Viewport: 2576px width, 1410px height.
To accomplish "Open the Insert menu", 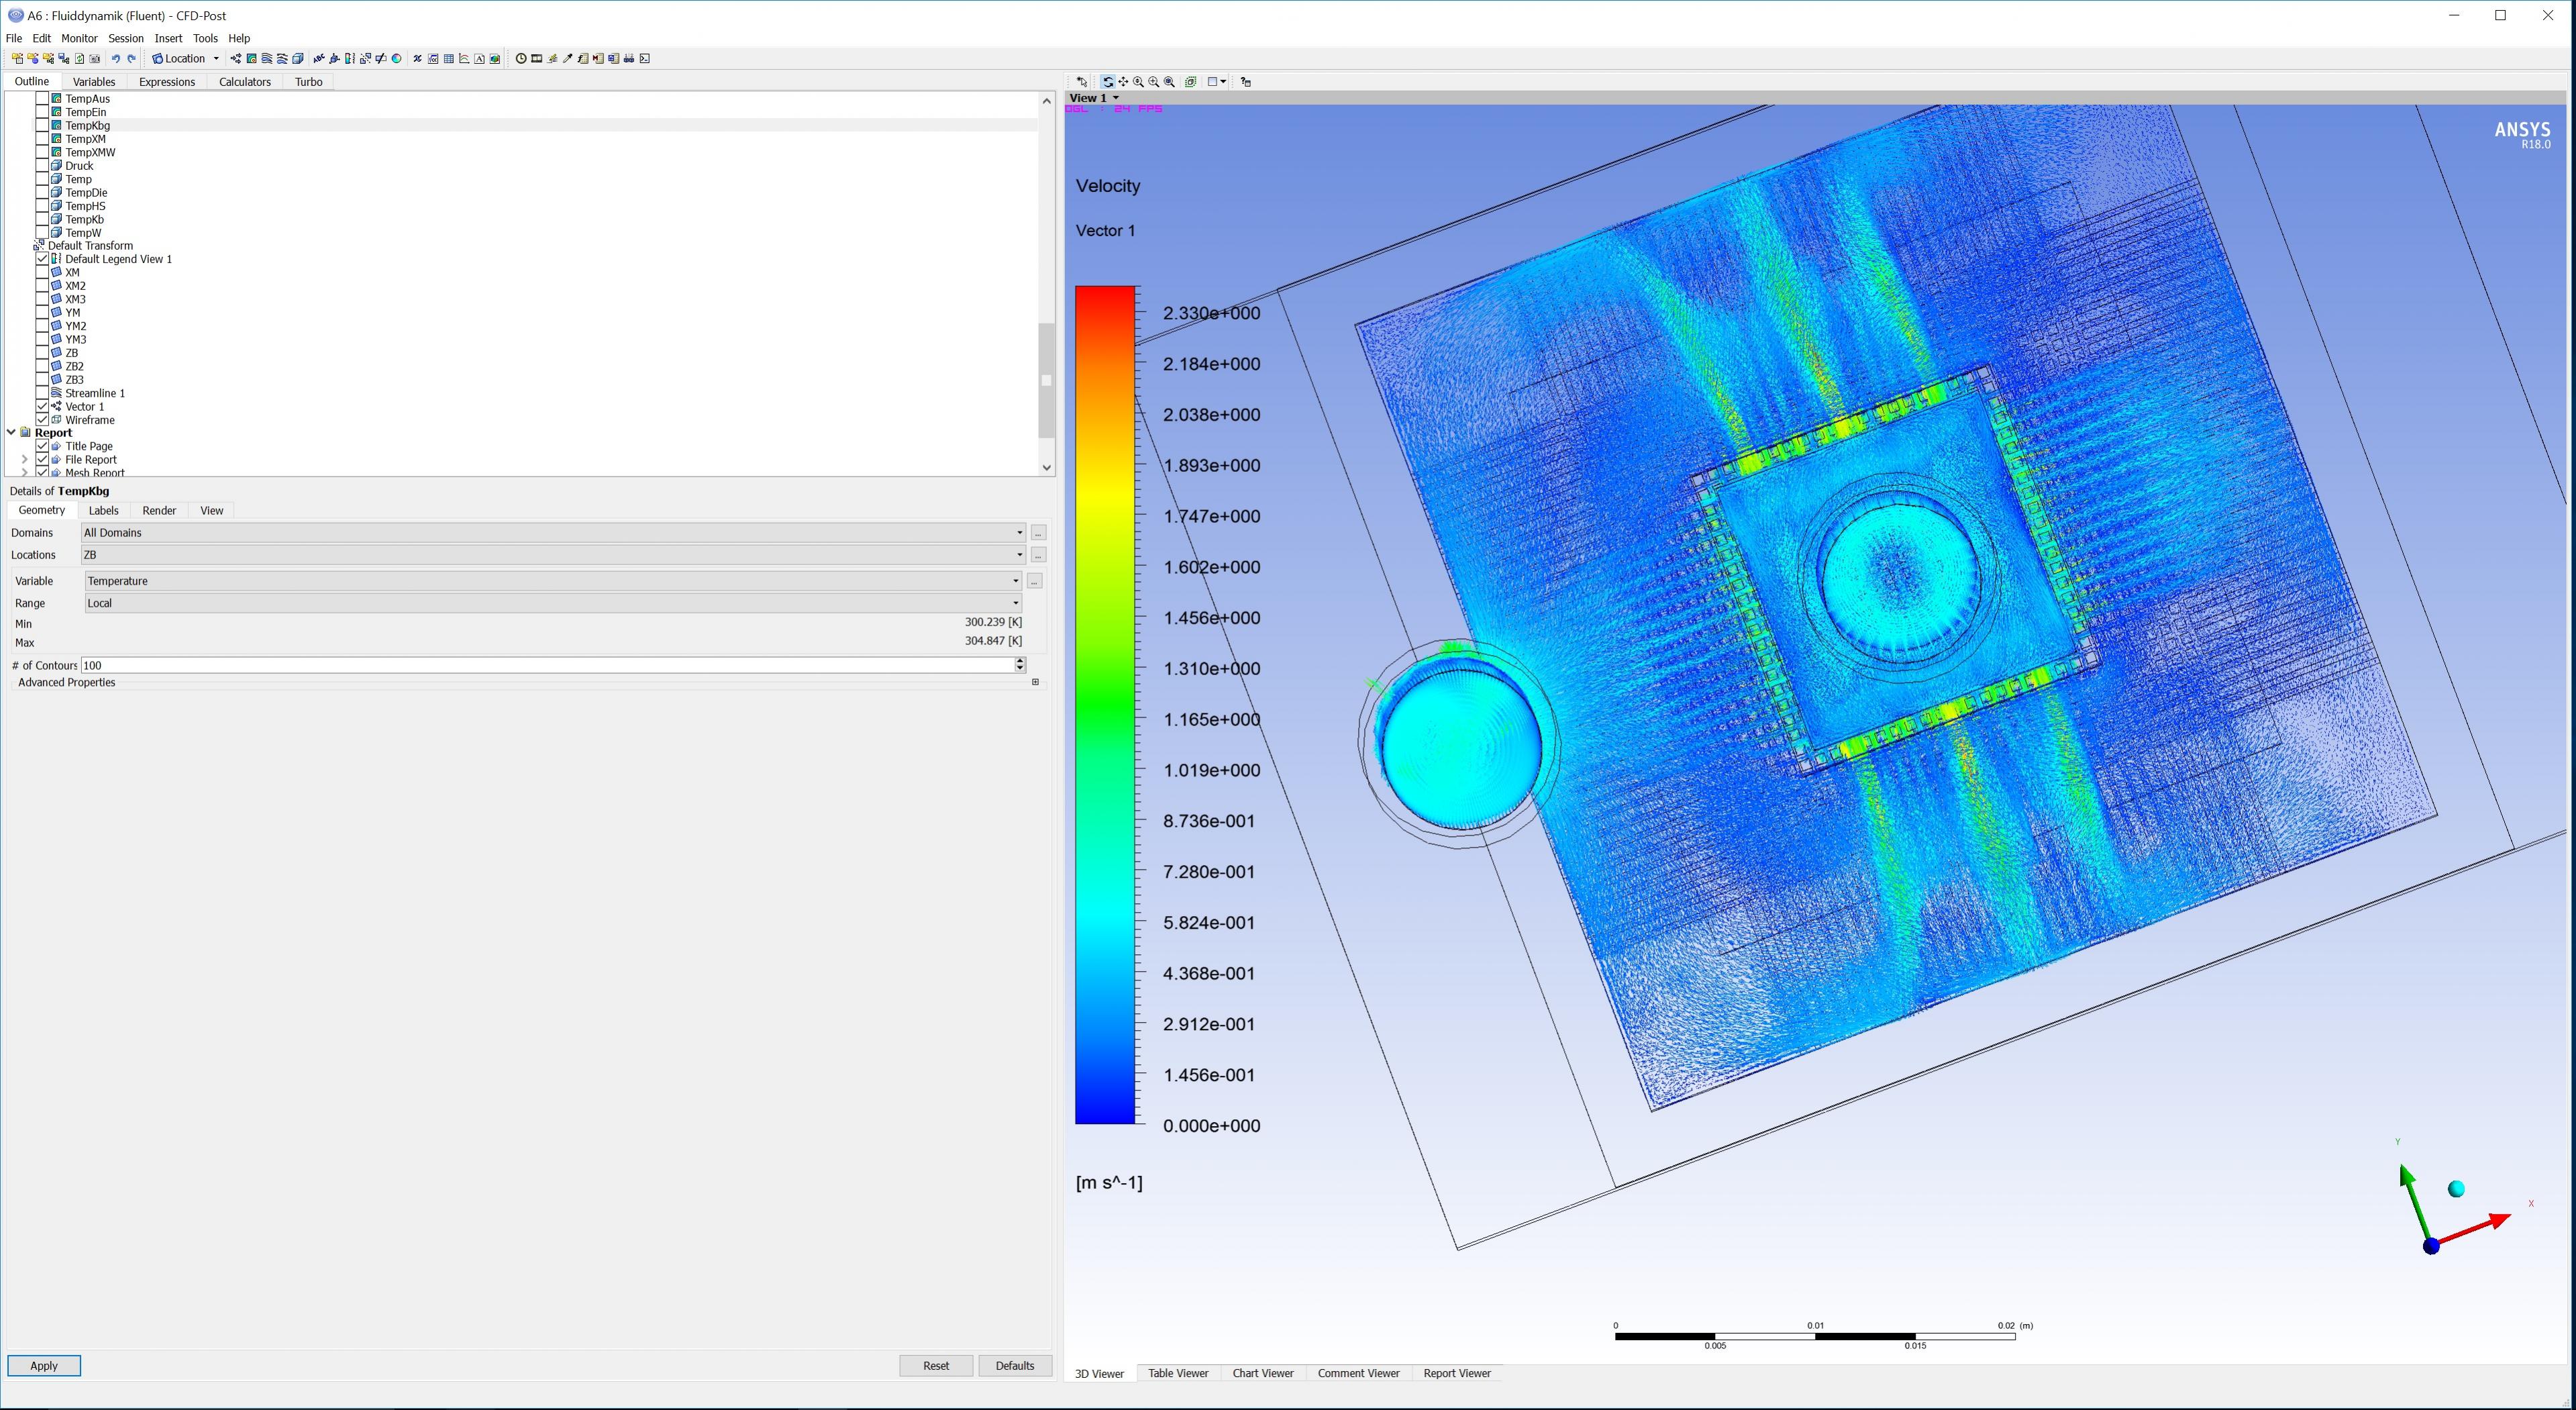I will [168, 38].
